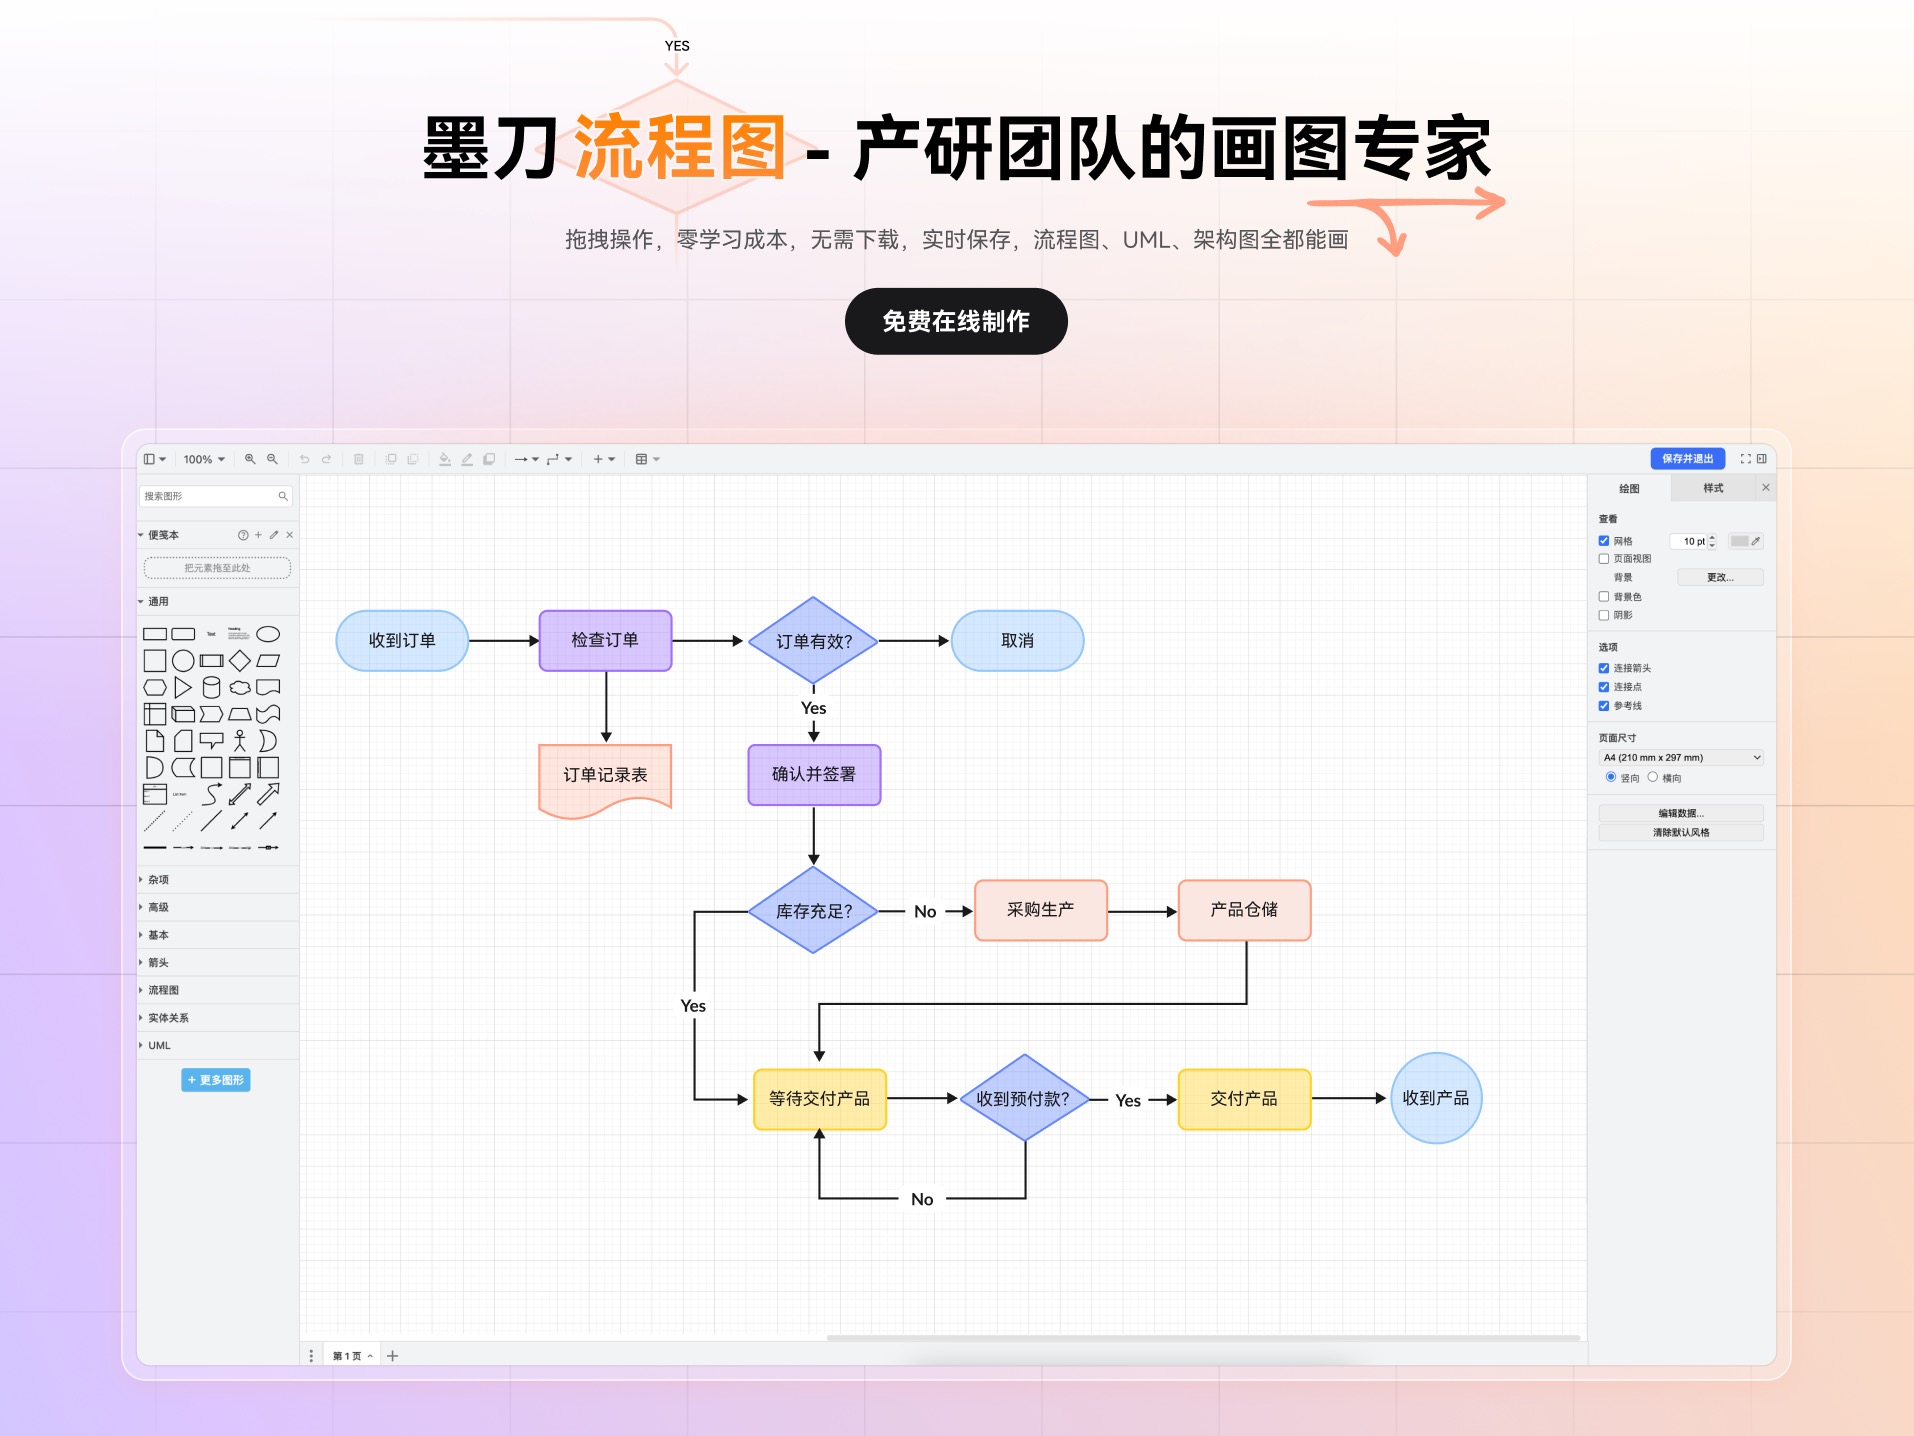
Task: Click the 更多图形 more shapes button
Action: tap(216, 1080)
